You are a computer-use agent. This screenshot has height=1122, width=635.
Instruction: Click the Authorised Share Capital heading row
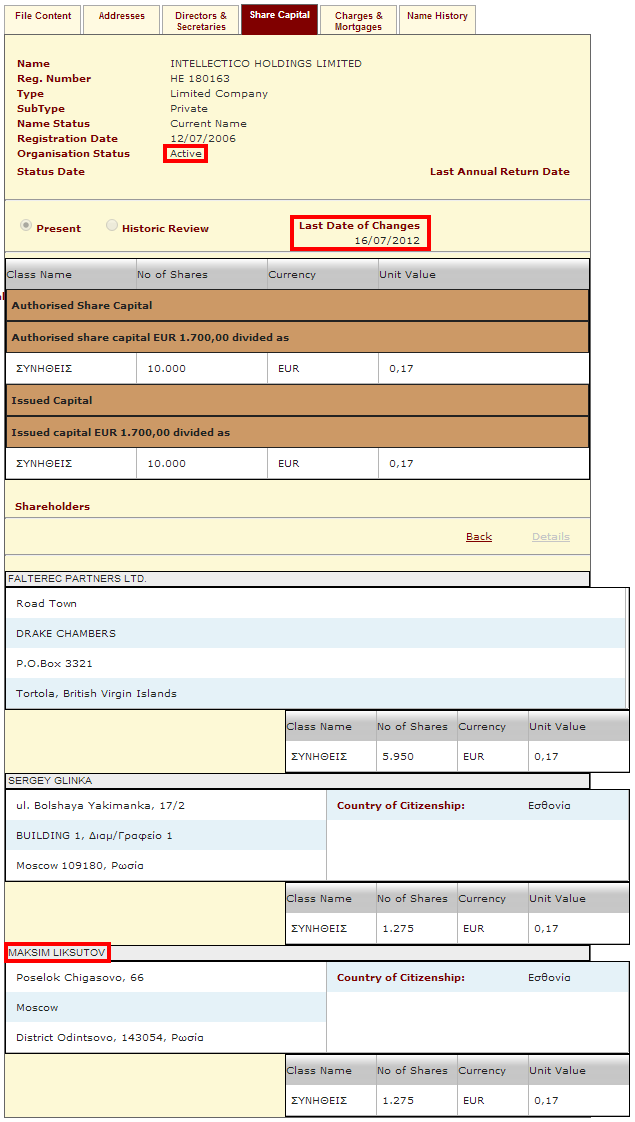click(297, 306)
